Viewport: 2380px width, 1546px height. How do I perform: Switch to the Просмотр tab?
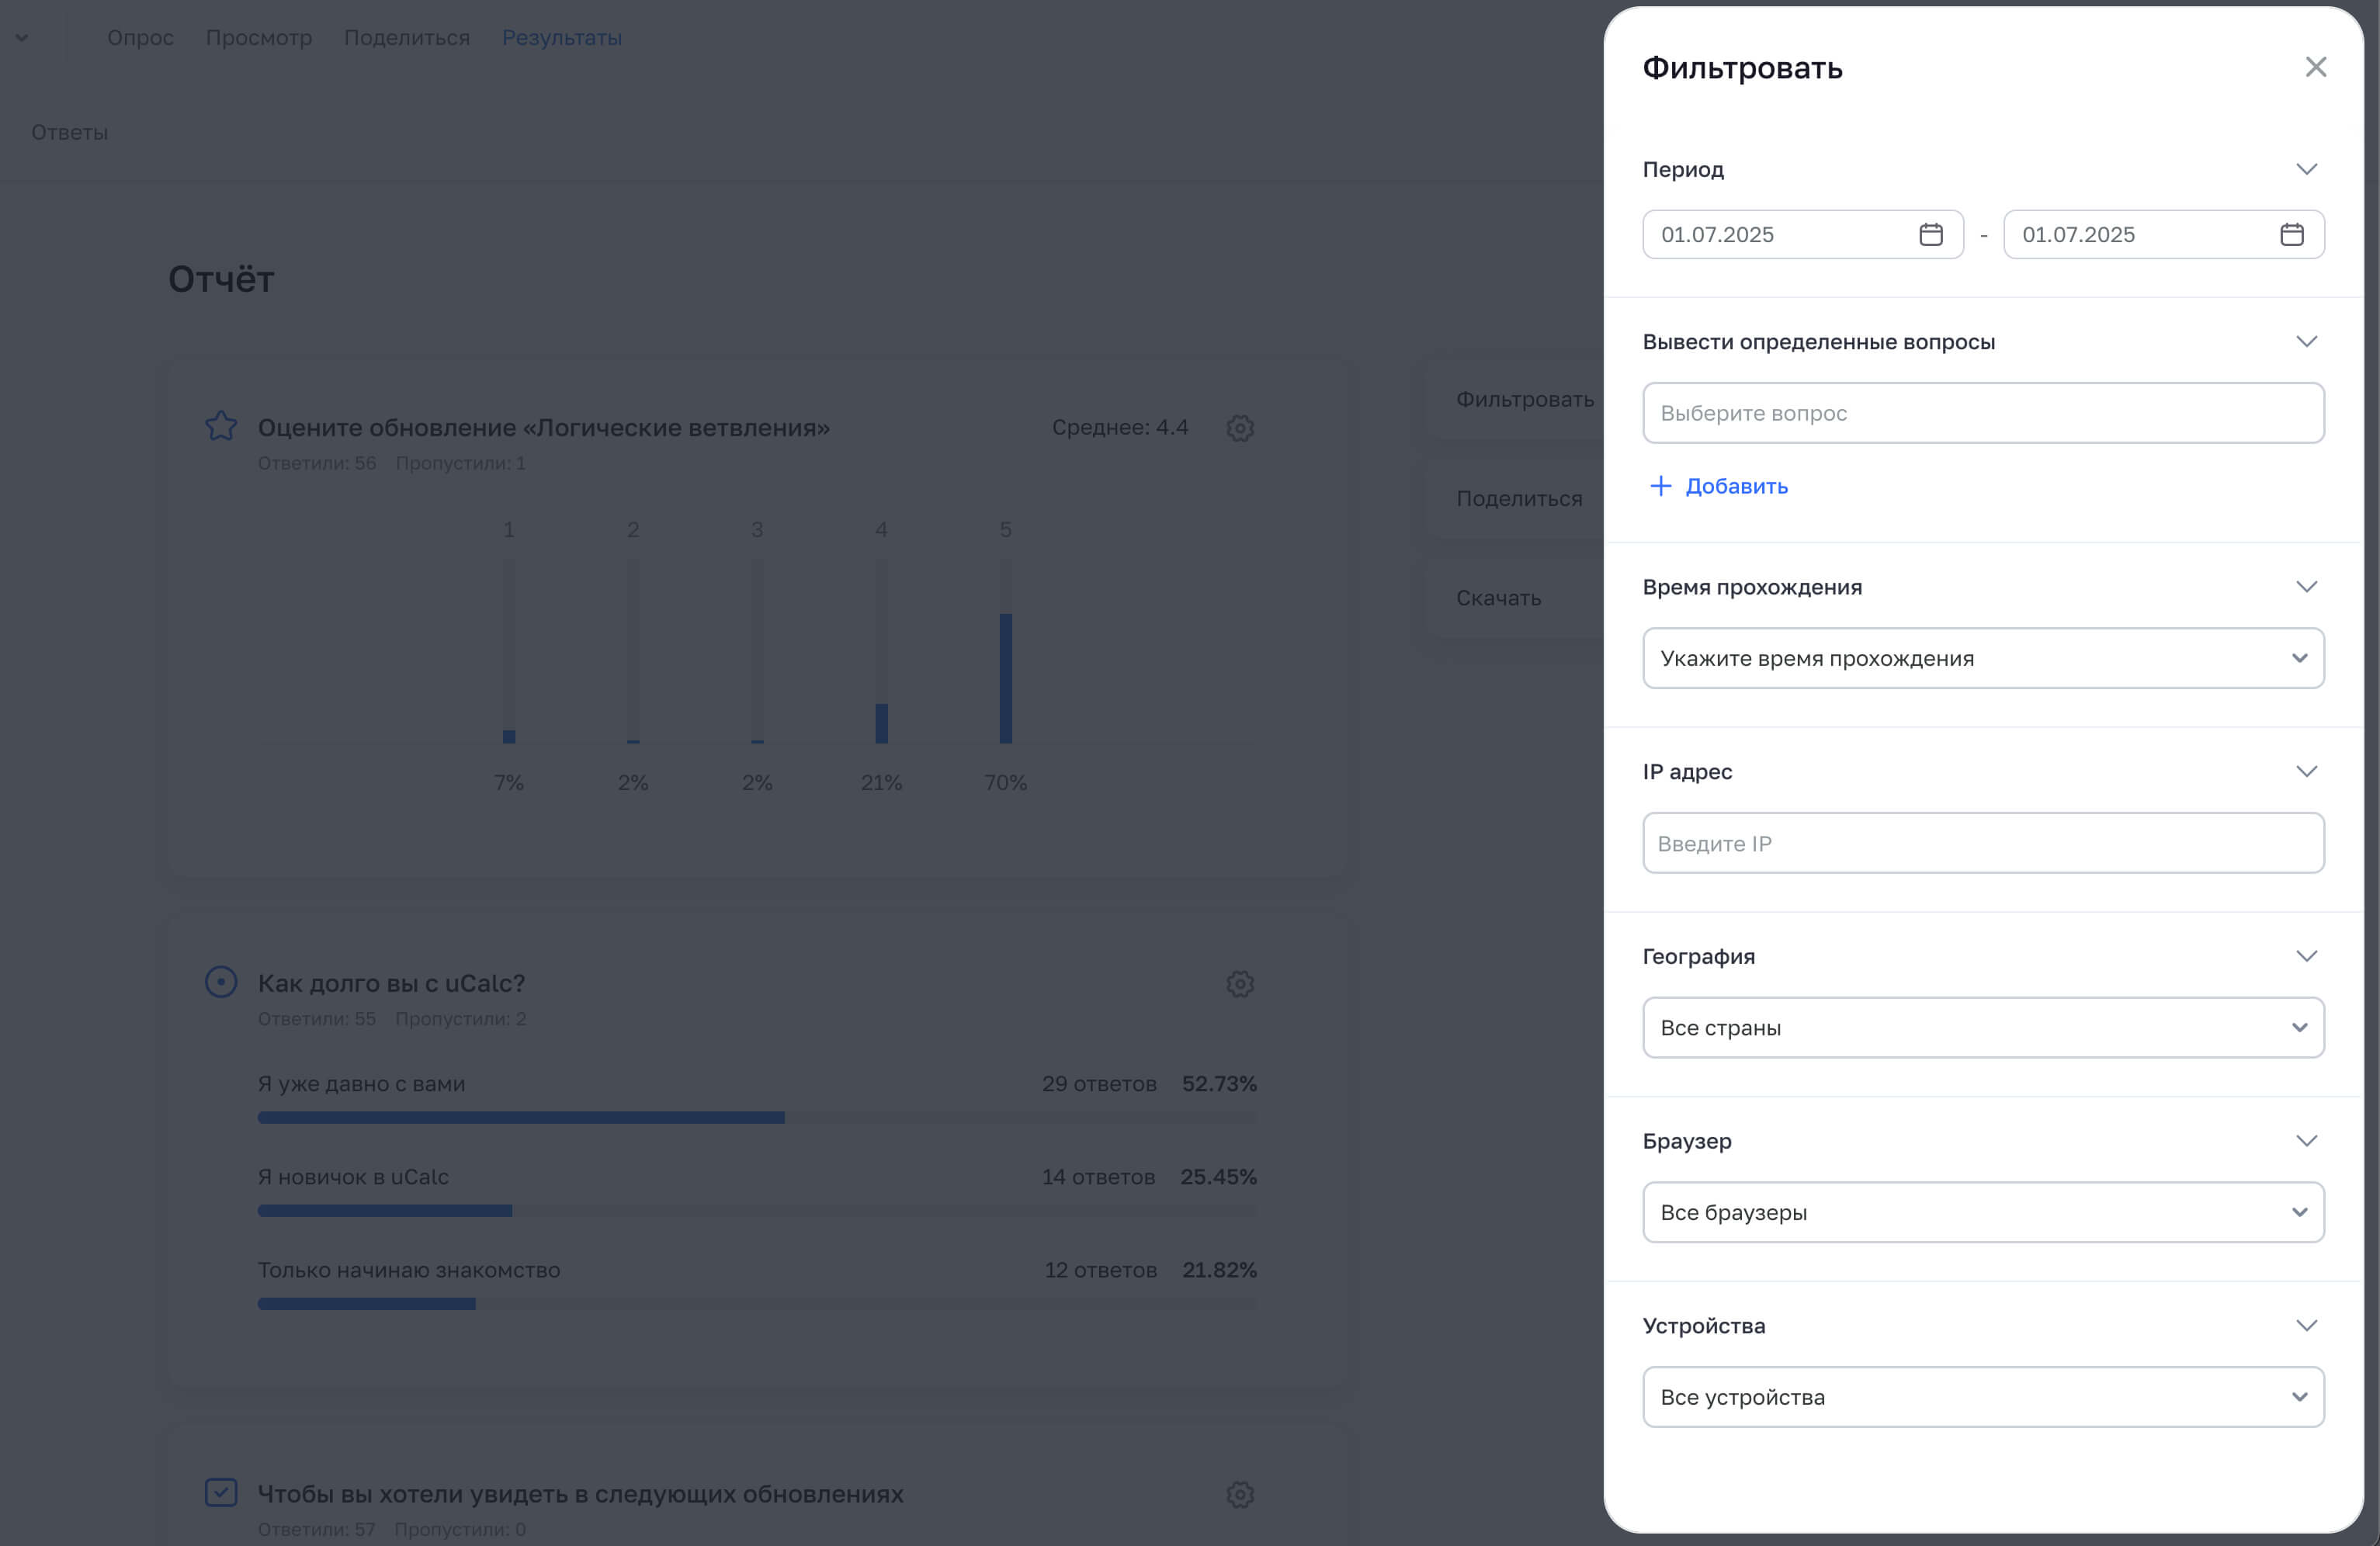(x=259, y=38)
